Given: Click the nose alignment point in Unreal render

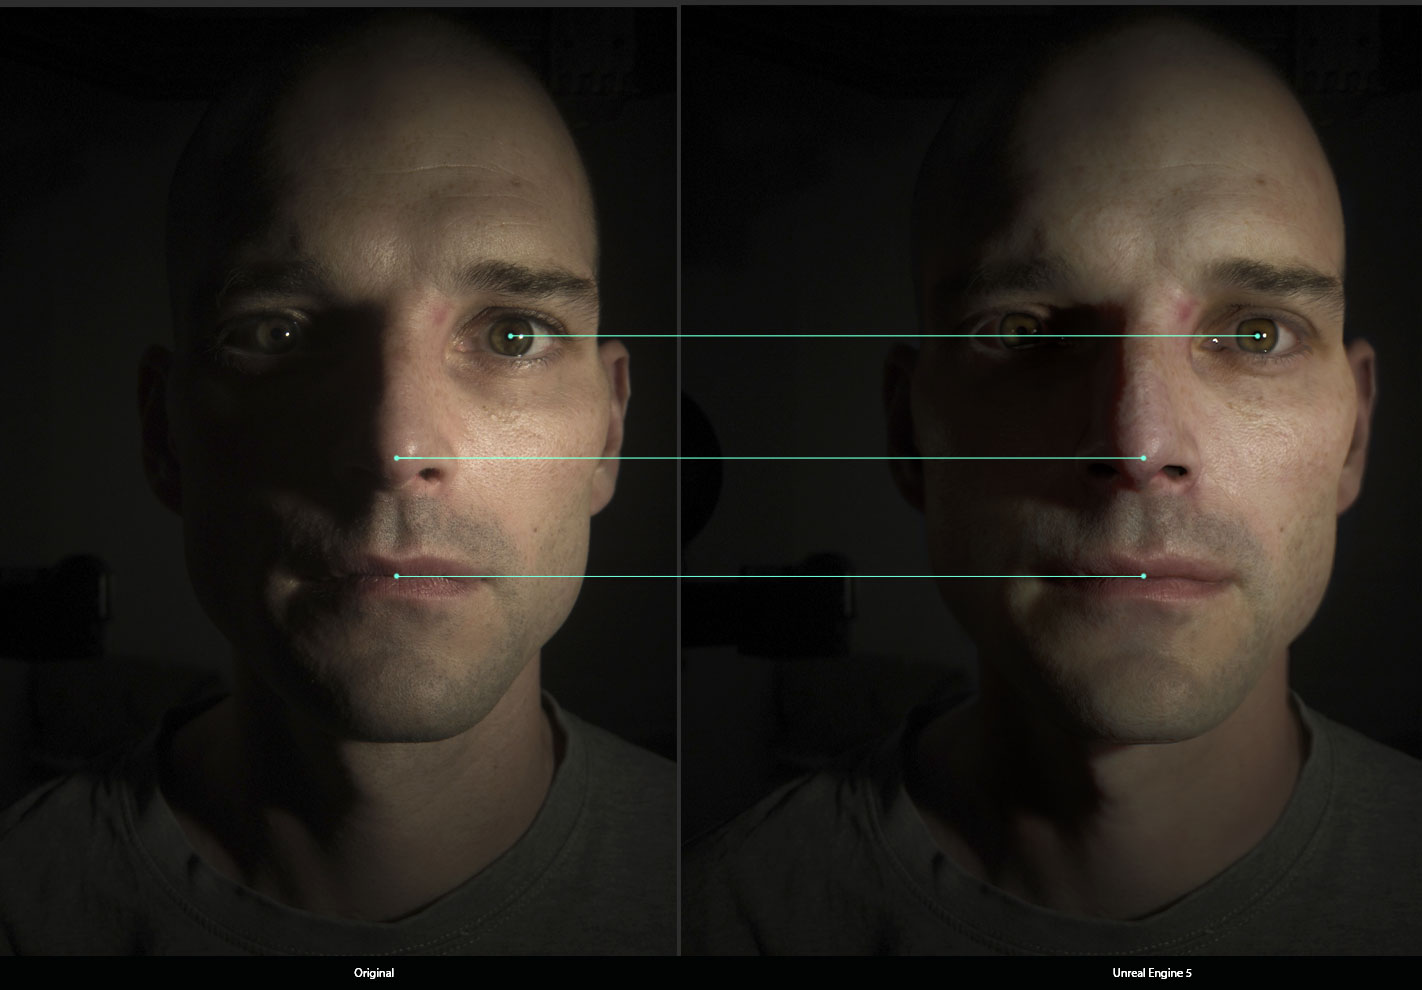Looking at the screenshot, I should pos(1144,458).
